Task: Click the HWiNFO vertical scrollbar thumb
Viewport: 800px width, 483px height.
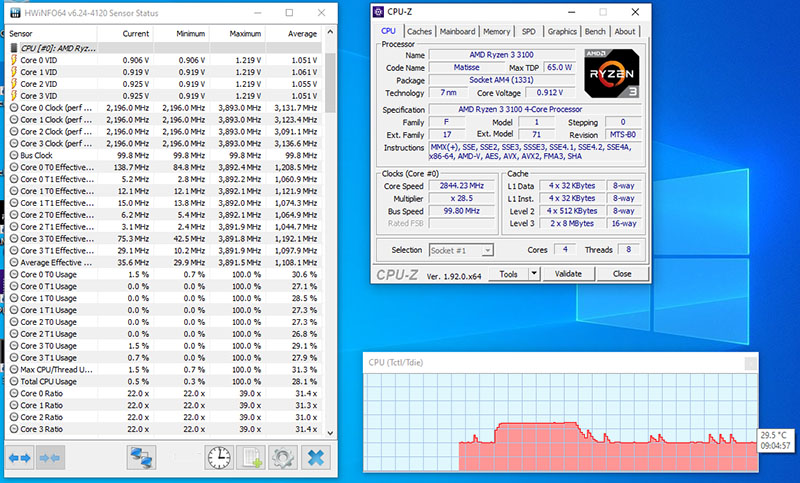Action: [x=330, y=82]
